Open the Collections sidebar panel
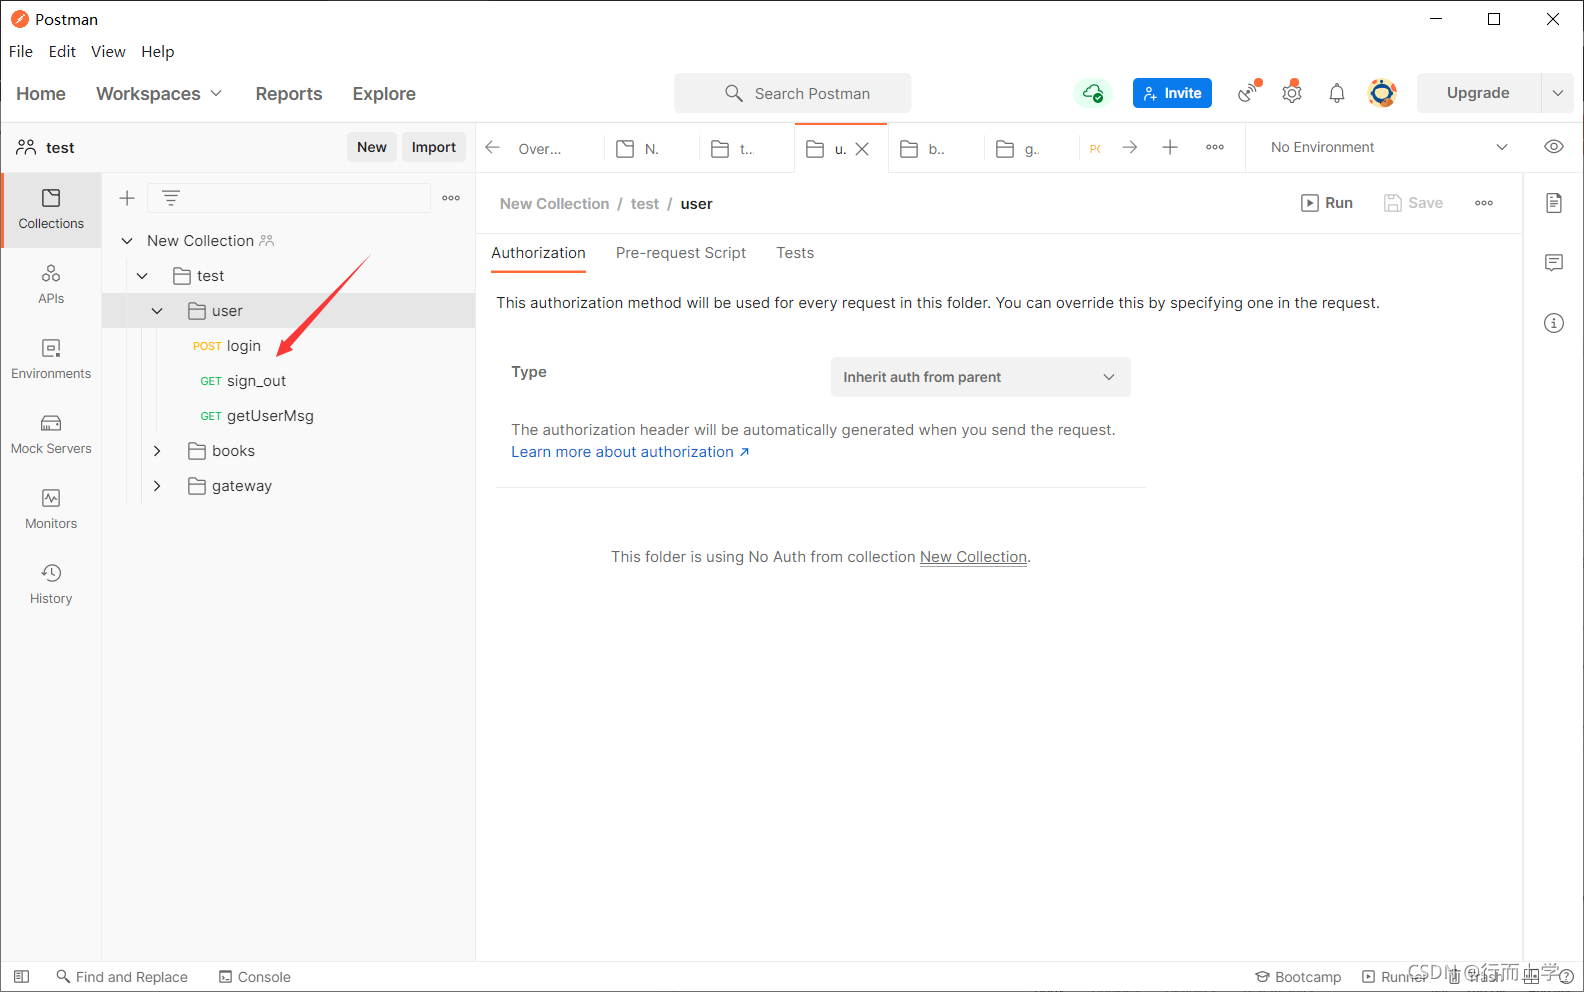This screenshot has height=992, width=1584. (51, 209)
